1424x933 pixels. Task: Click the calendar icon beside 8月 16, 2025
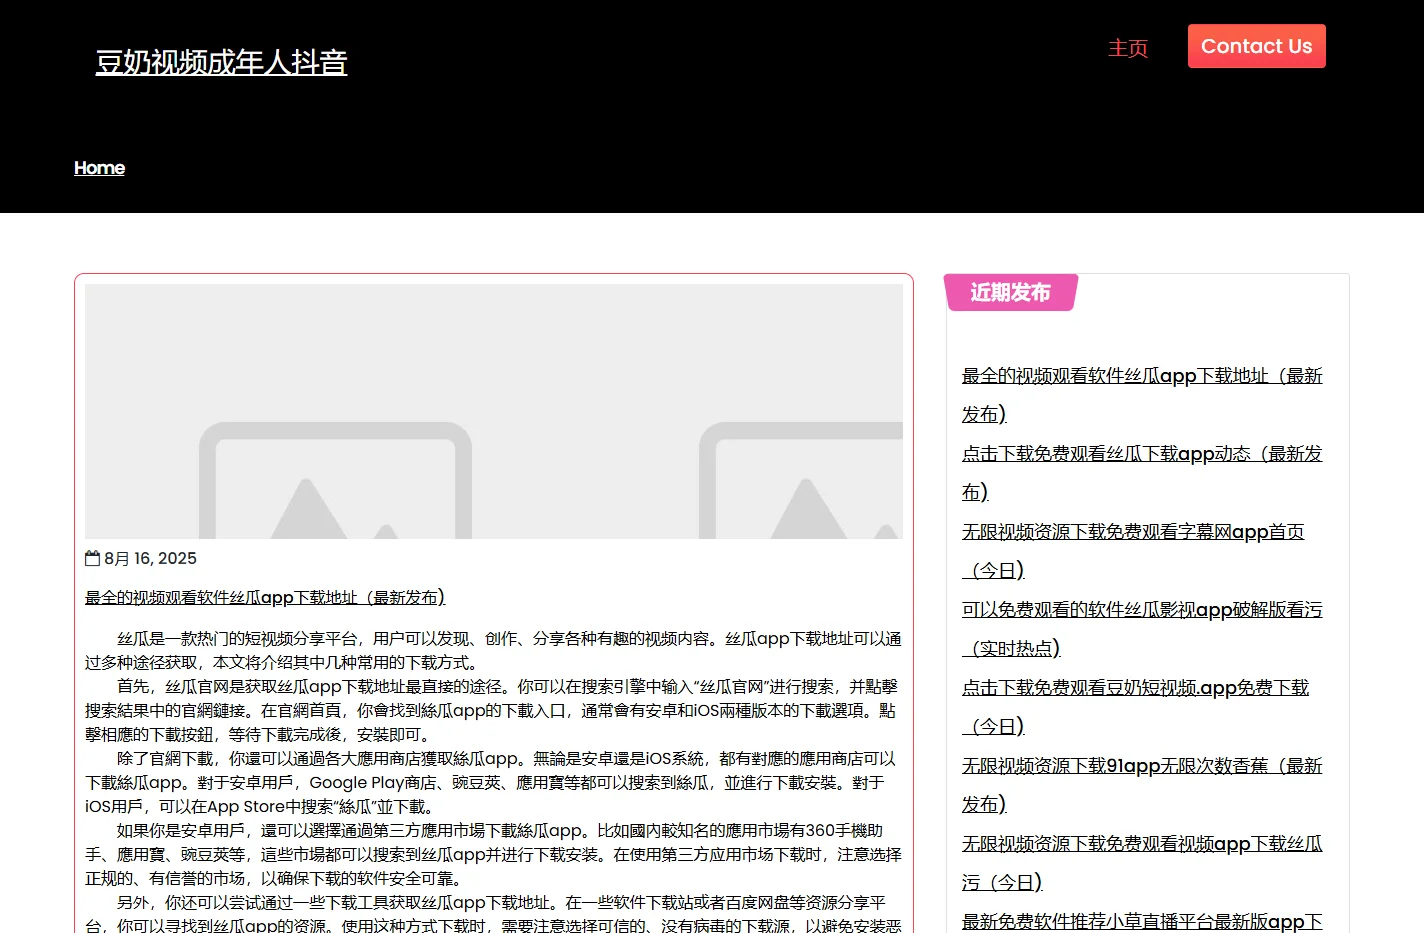(x=92, y=558)
